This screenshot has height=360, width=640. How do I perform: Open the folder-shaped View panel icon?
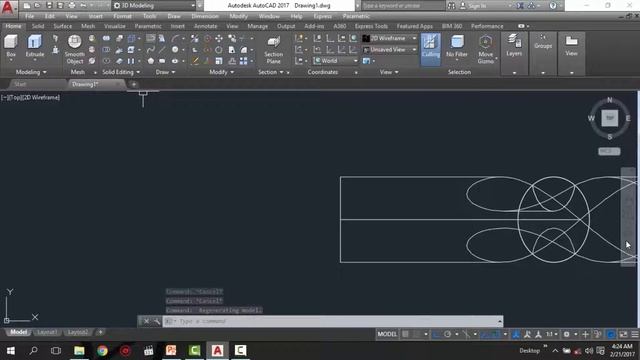click(571, 41)
